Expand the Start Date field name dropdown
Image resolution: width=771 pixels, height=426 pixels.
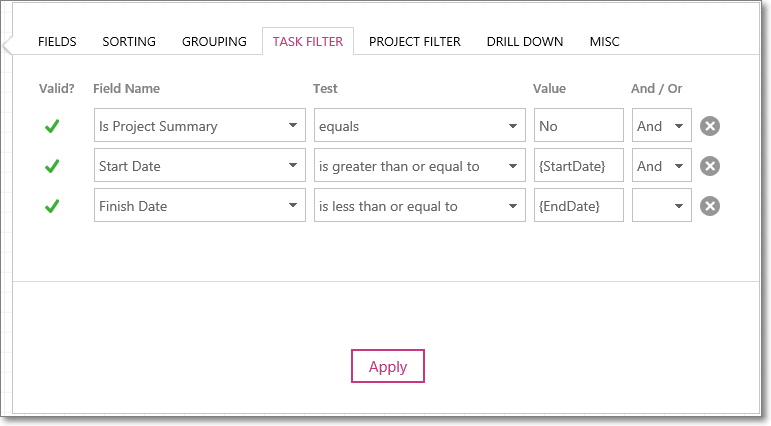click(200, 165)
